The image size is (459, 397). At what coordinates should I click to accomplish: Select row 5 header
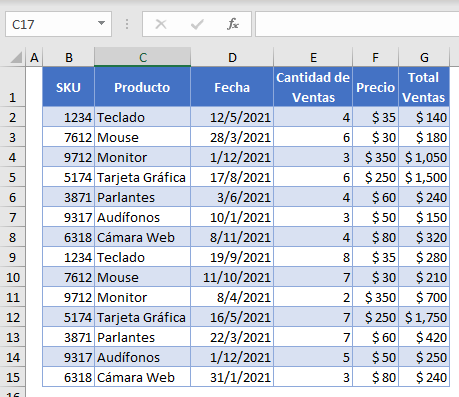coord(13,177)
